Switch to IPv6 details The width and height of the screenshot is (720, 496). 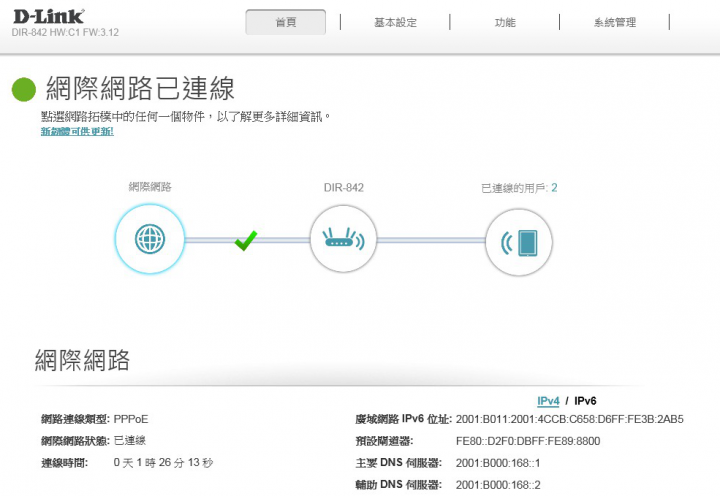(585, 401)
